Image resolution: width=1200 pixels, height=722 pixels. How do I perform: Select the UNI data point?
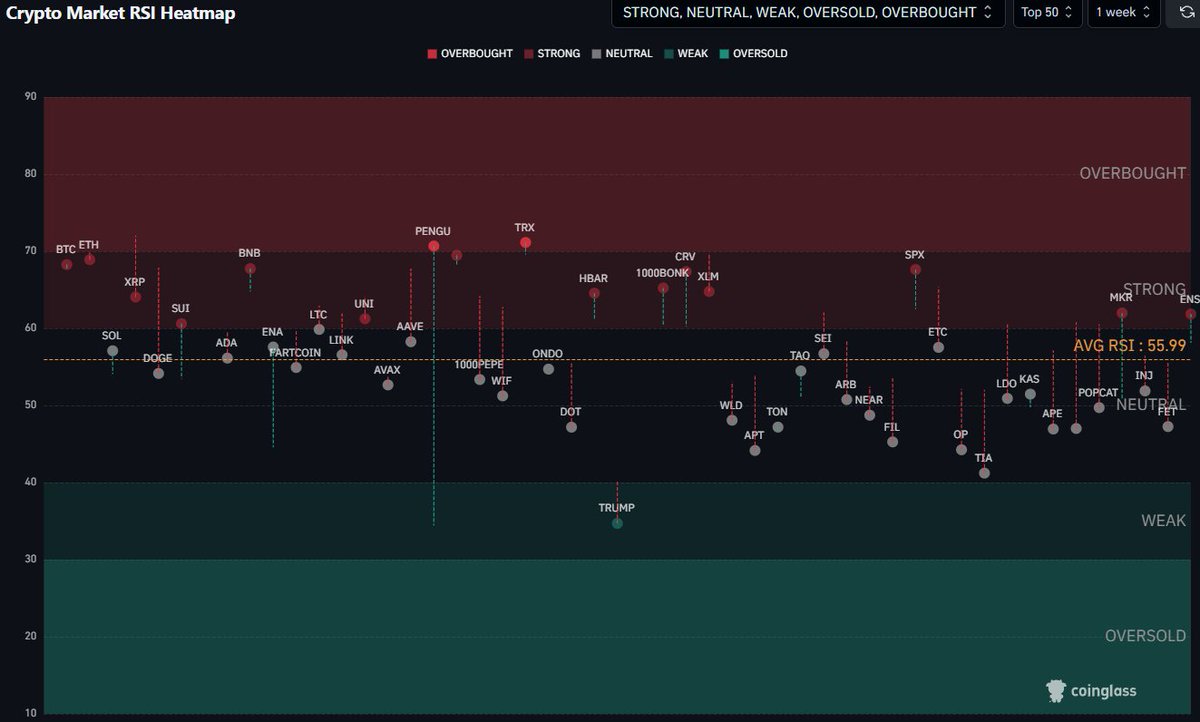[365, 319]
